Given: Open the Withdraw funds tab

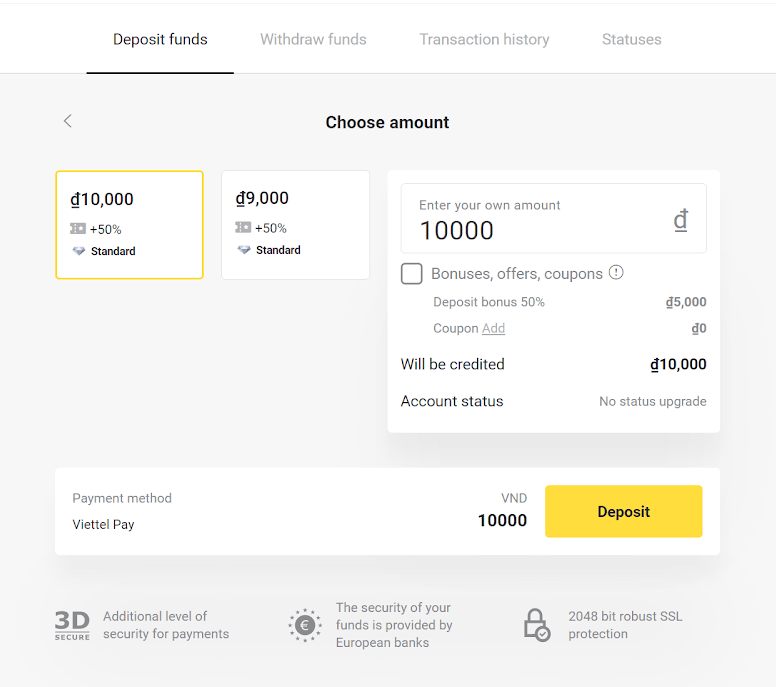Looking at the screenshot, I should tap(313, 40).
